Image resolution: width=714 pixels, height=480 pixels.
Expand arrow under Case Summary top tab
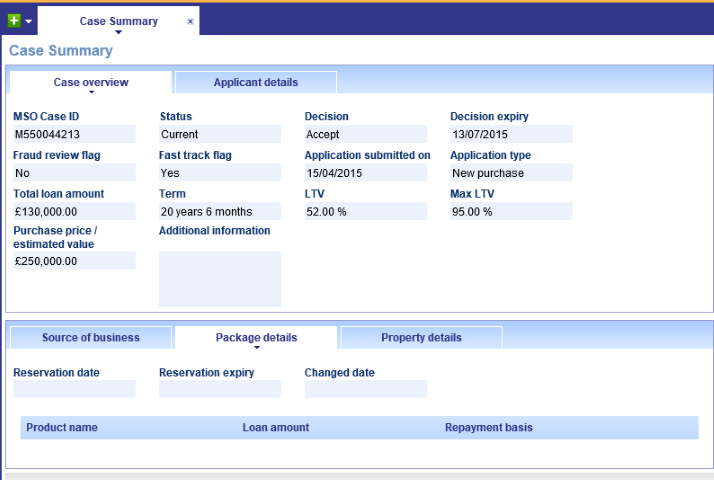tap(118, 32)
